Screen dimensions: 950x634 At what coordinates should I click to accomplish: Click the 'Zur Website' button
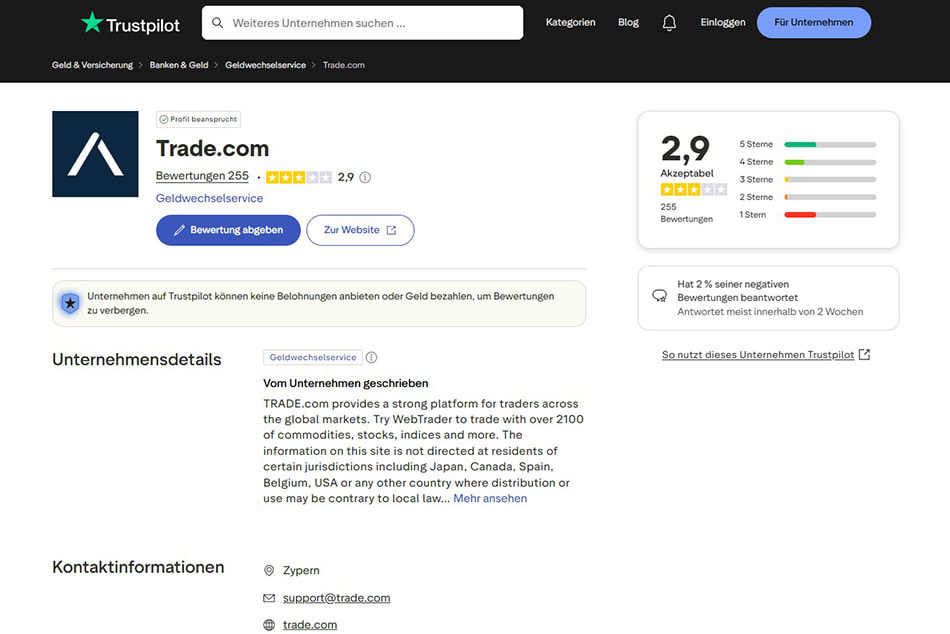coord(360,230)
